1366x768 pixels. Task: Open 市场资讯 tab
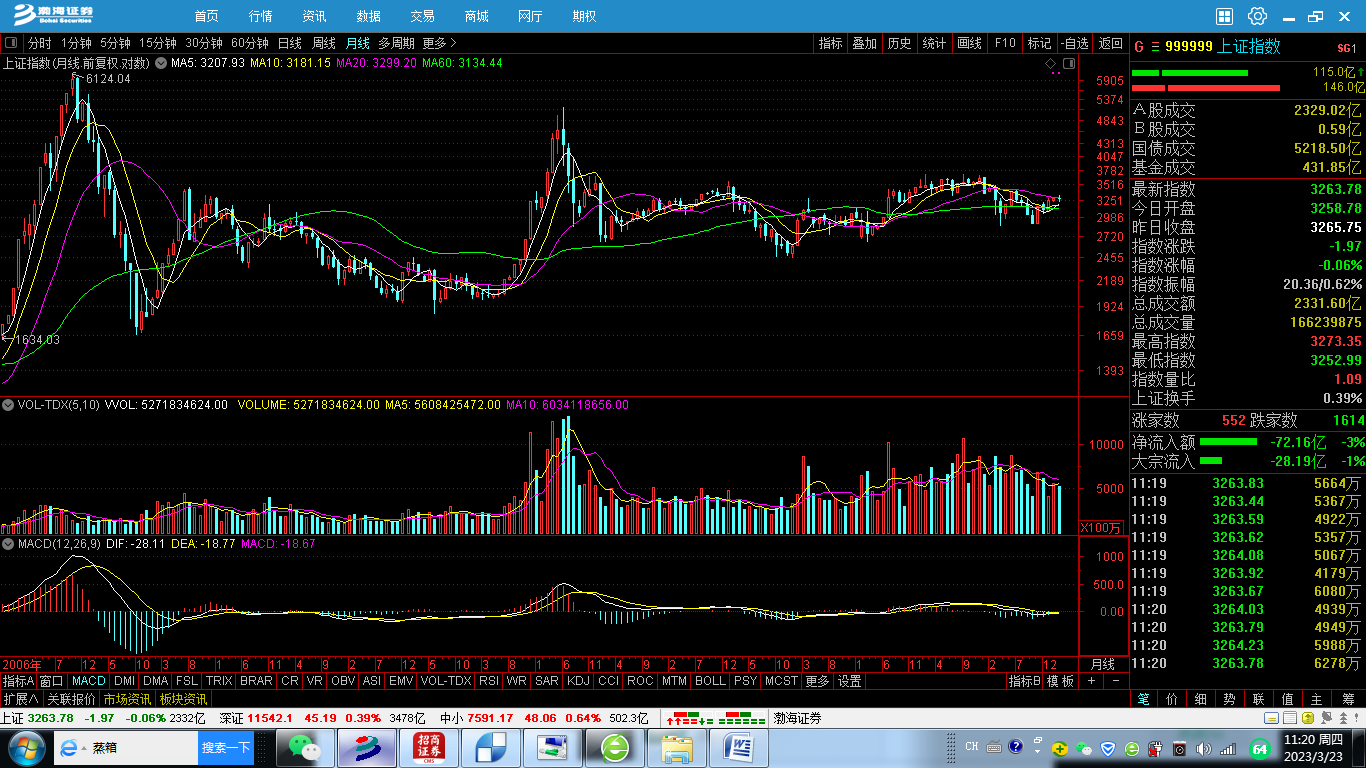point(127,699)
